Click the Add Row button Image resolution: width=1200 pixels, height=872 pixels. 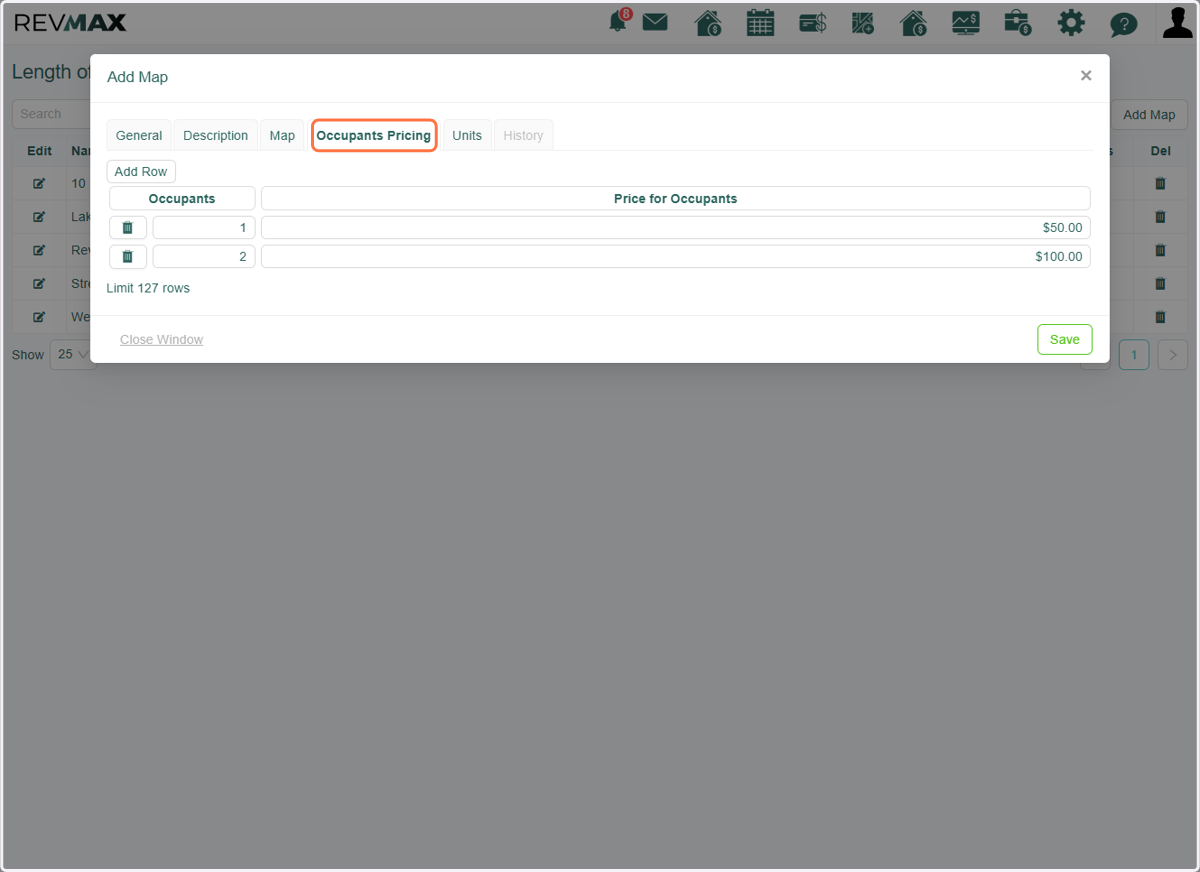141,172
